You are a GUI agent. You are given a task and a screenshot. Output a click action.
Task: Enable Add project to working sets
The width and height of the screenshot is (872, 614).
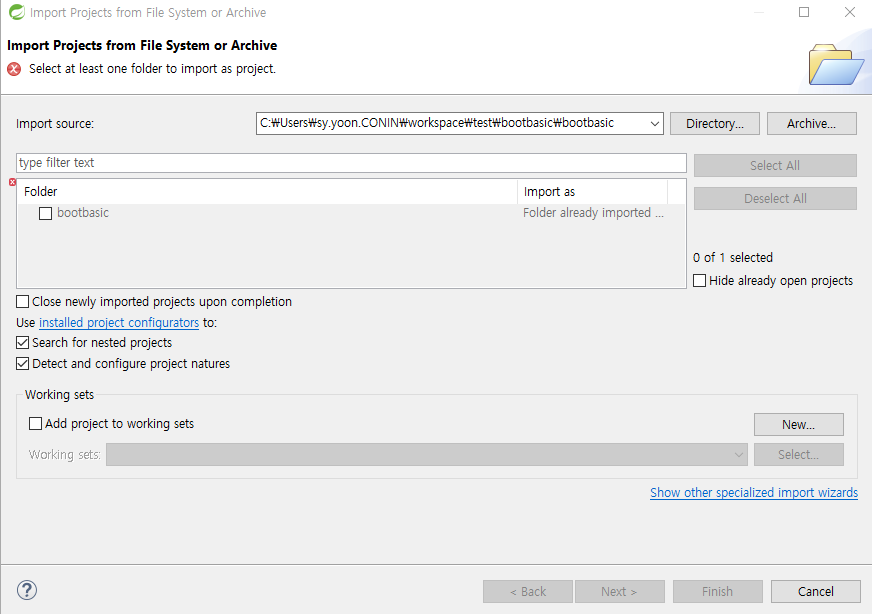click(x=36, y=424)
